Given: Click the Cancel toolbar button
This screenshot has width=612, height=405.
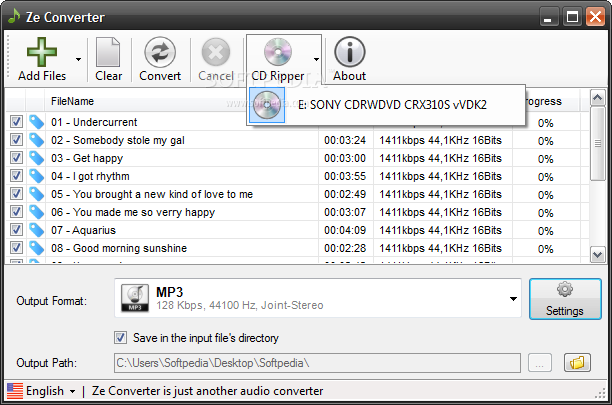Looking at the screenshot, I should (216, 59).
